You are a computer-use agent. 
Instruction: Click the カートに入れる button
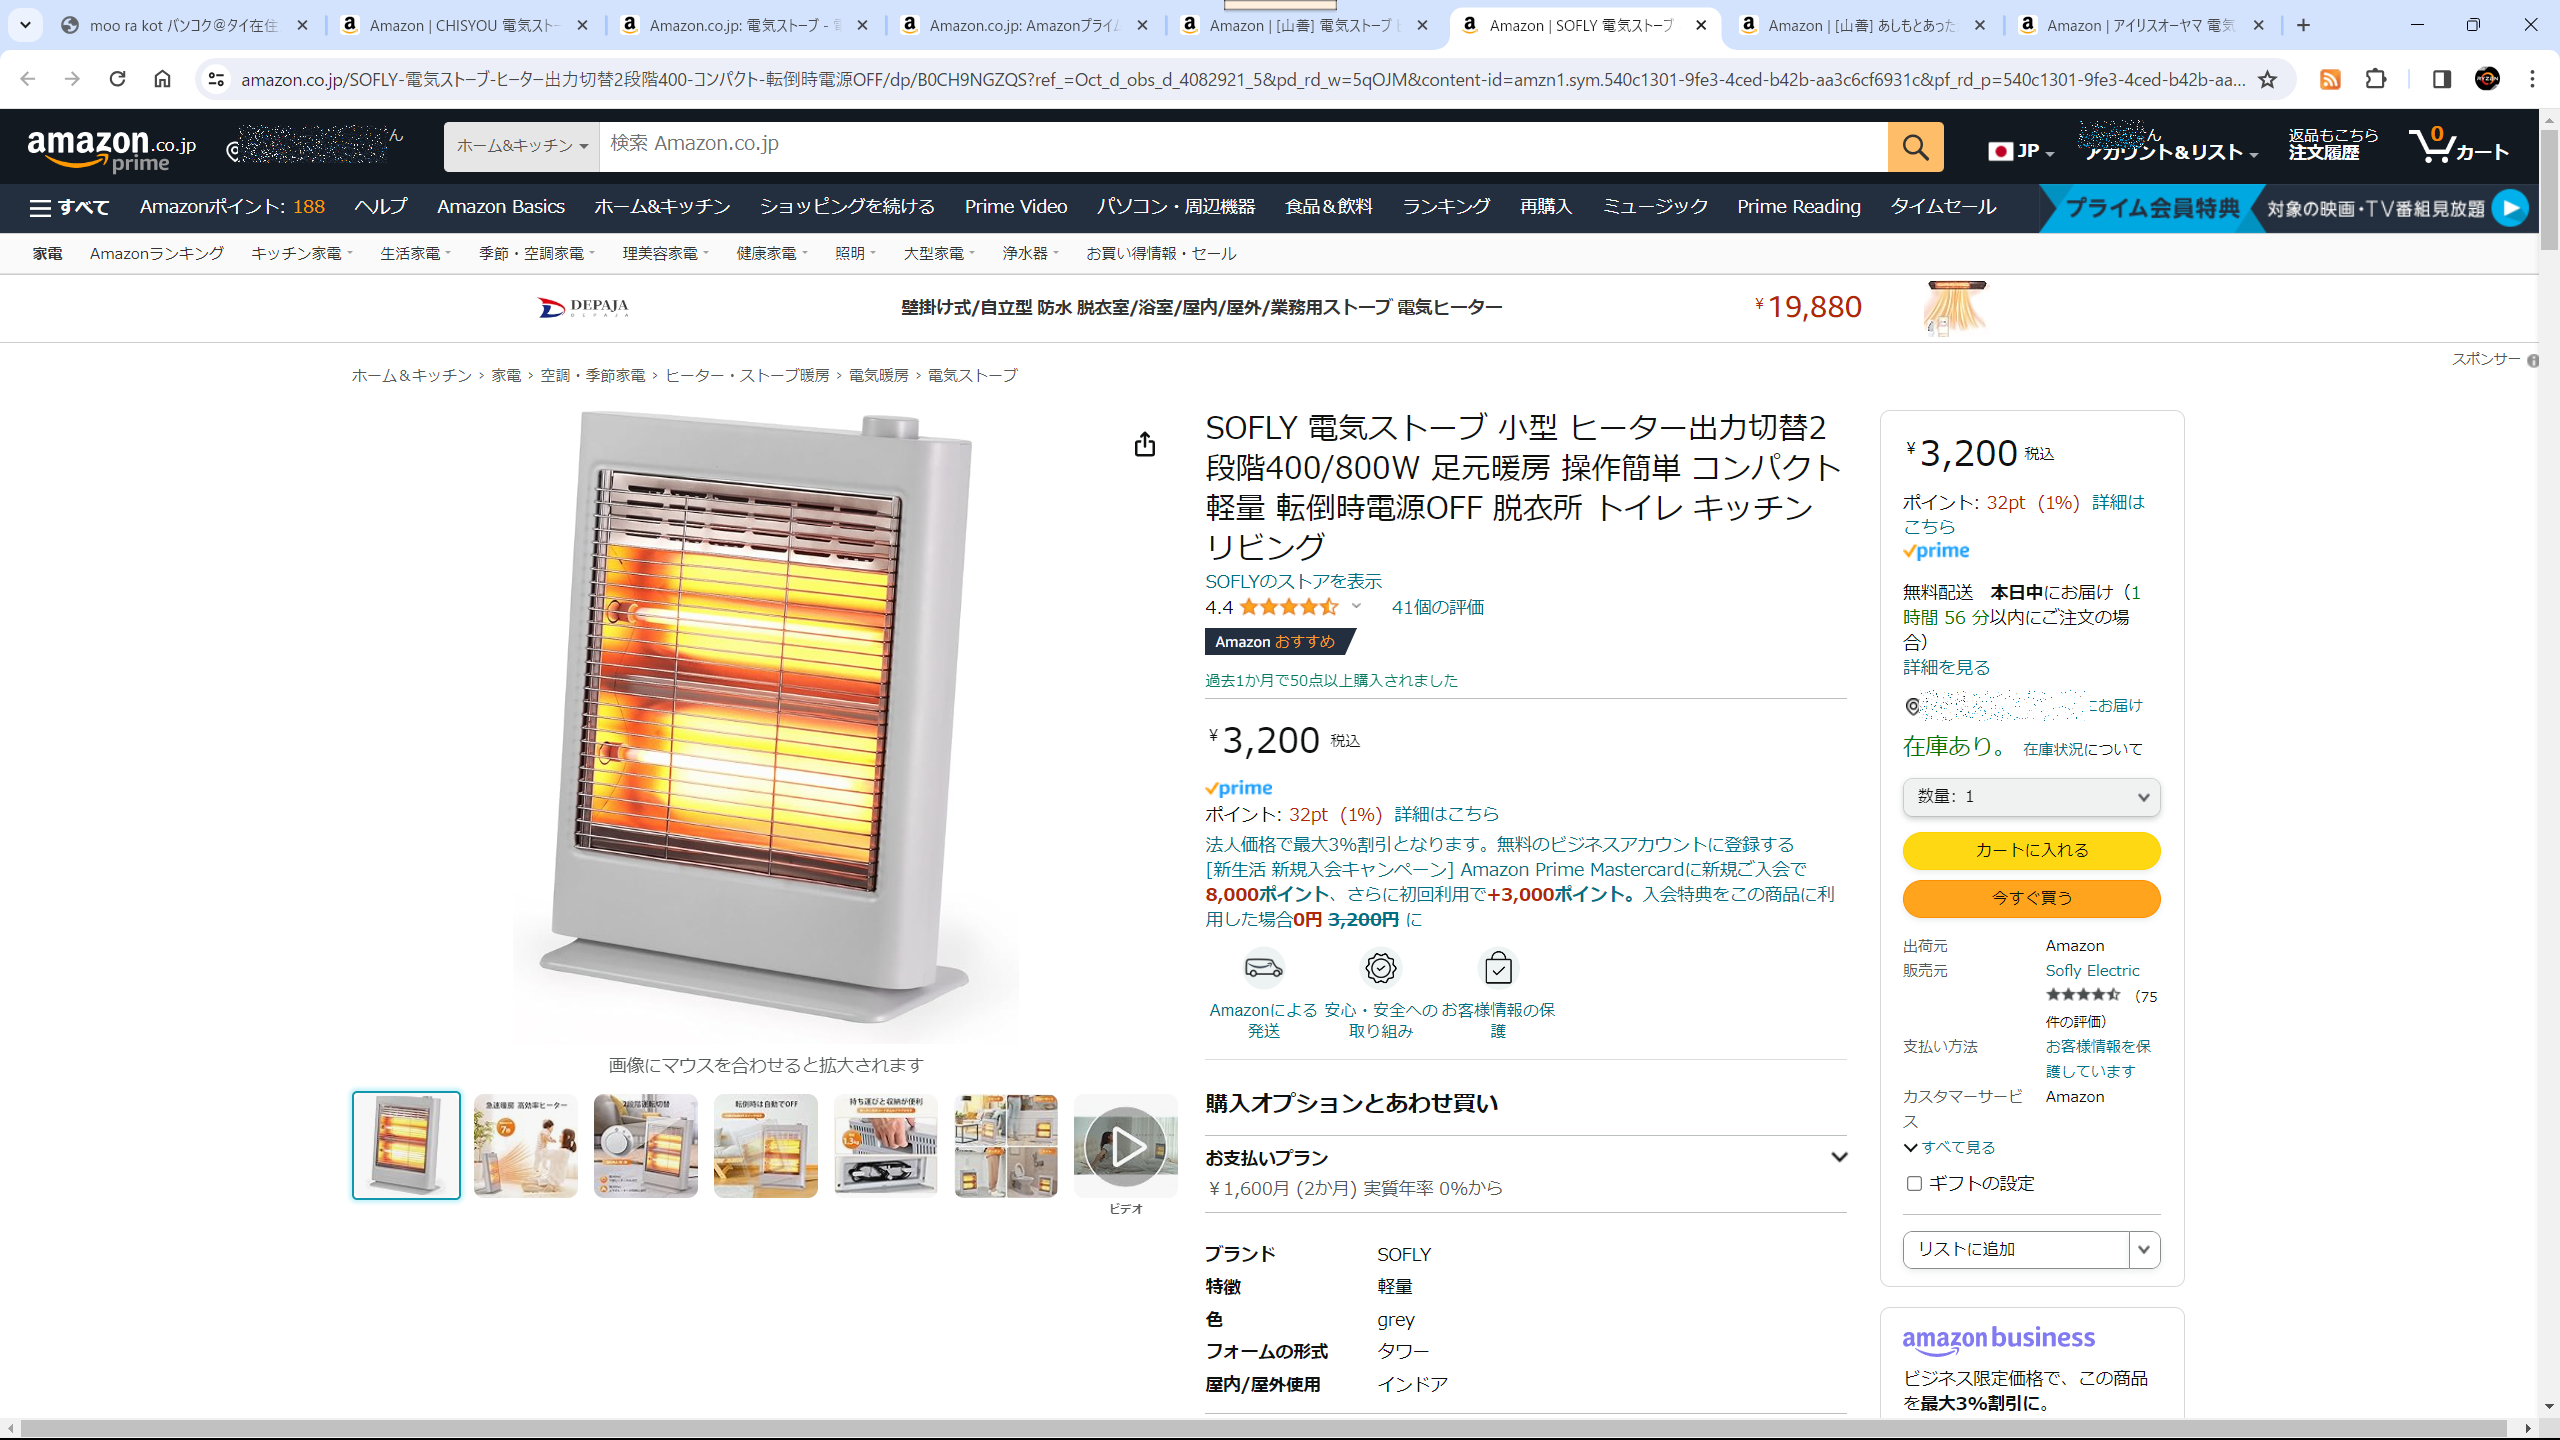click(x=2031, y=850)
